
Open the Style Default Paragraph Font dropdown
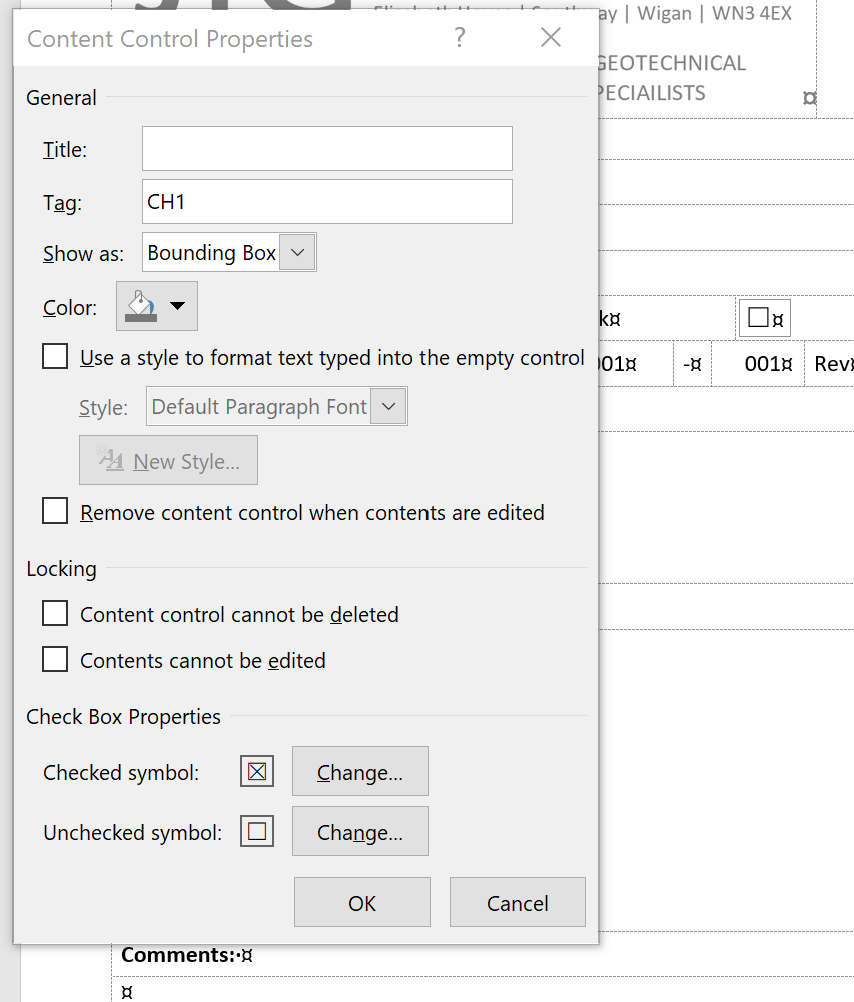[389, 406]
